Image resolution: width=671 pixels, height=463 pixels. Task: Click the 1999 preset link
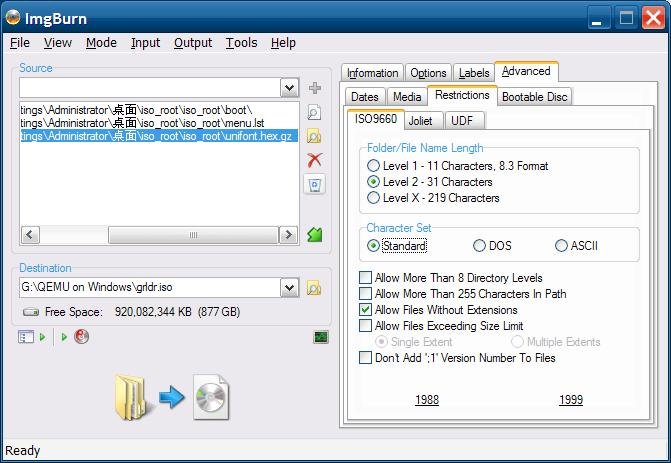pos(571,400)
